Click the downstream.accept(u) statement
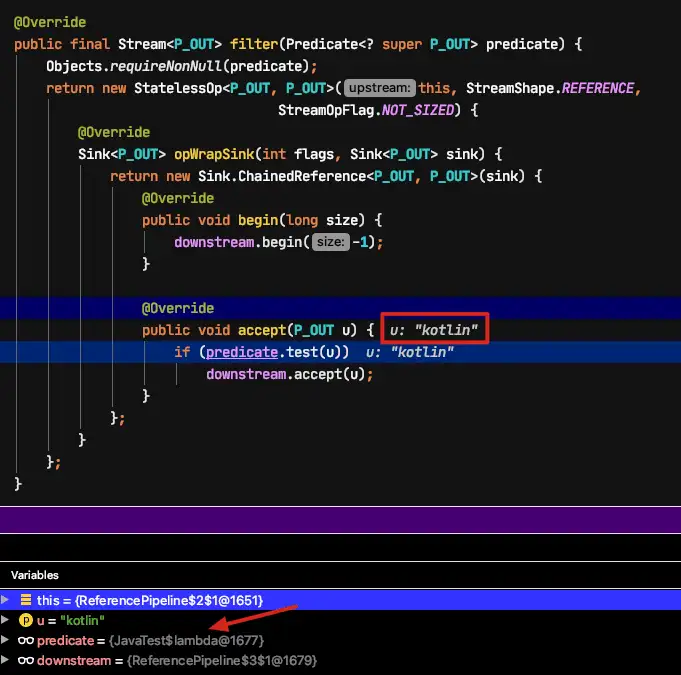 (289, 374)
